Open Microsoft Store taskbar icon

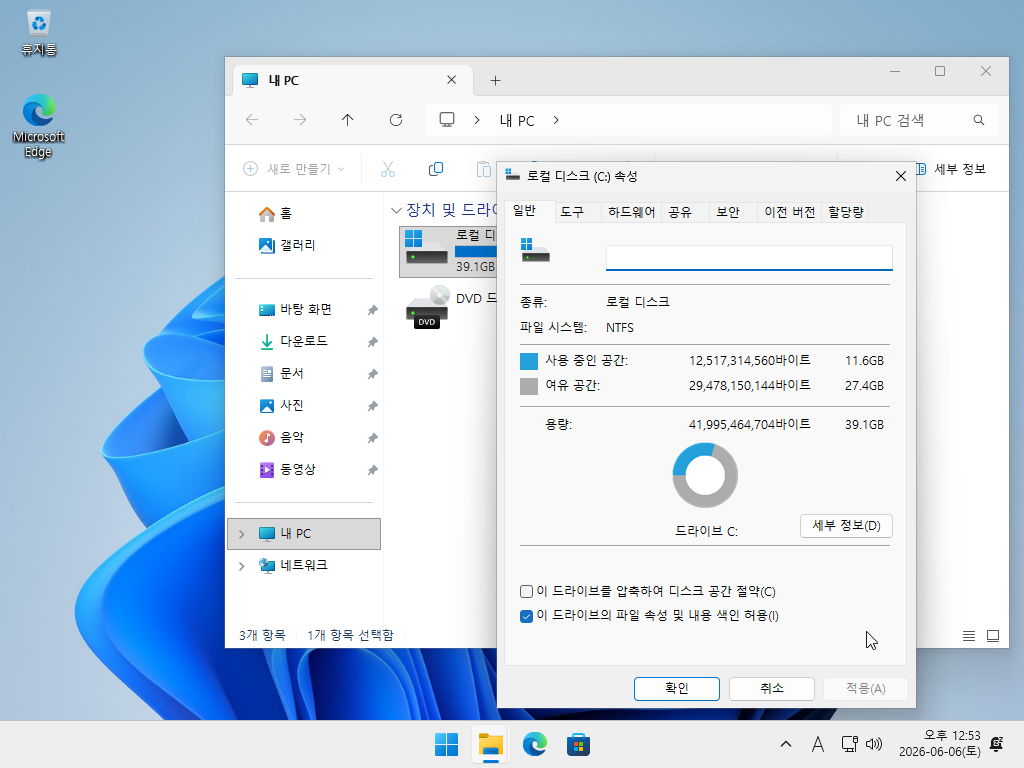[578, 744]
